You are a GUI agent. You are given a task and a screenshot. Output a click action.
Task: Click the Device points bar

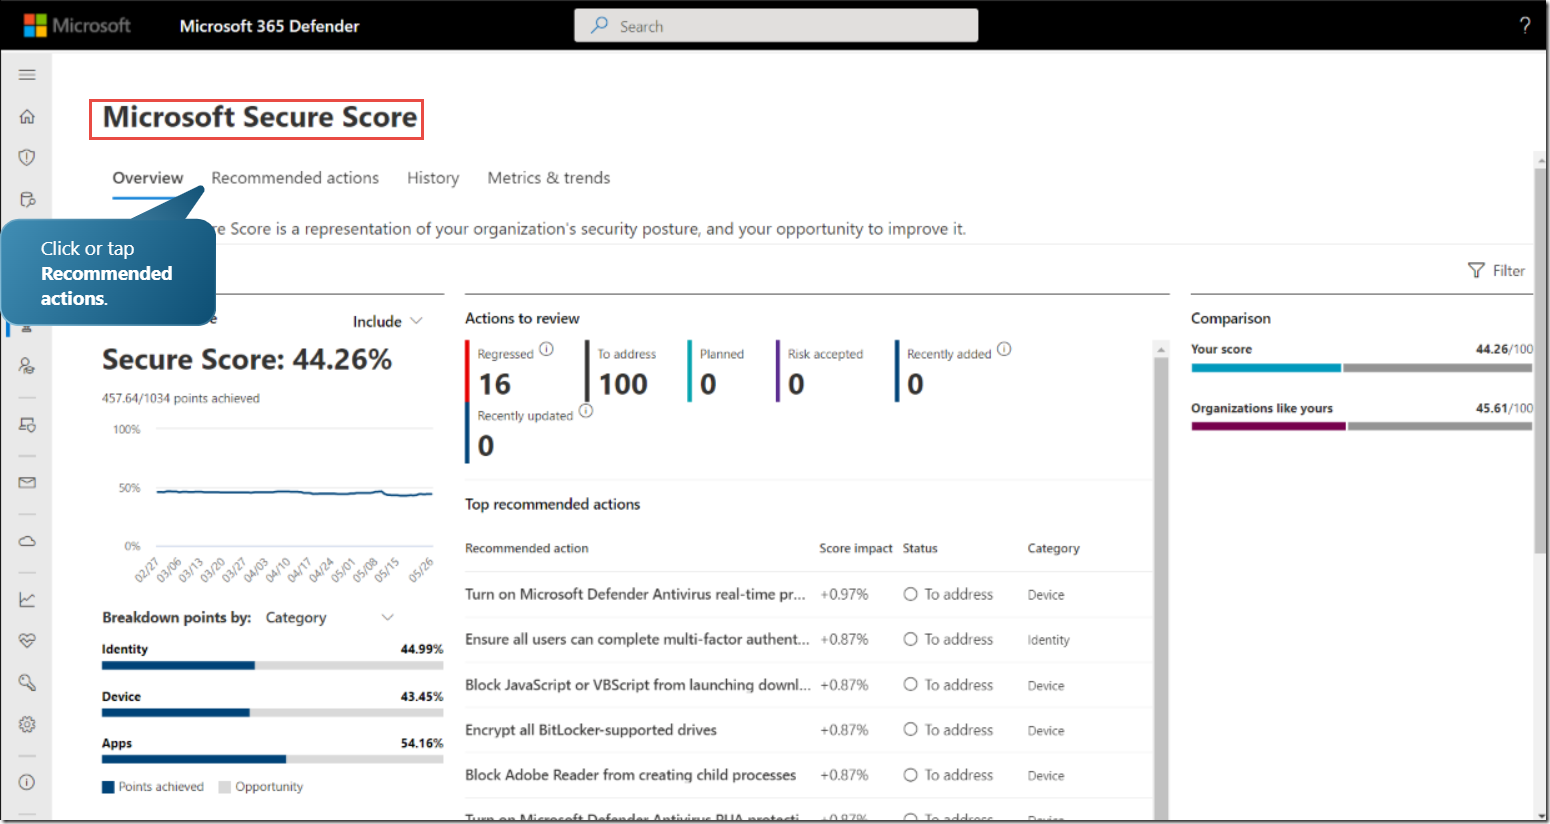point(272,713)
